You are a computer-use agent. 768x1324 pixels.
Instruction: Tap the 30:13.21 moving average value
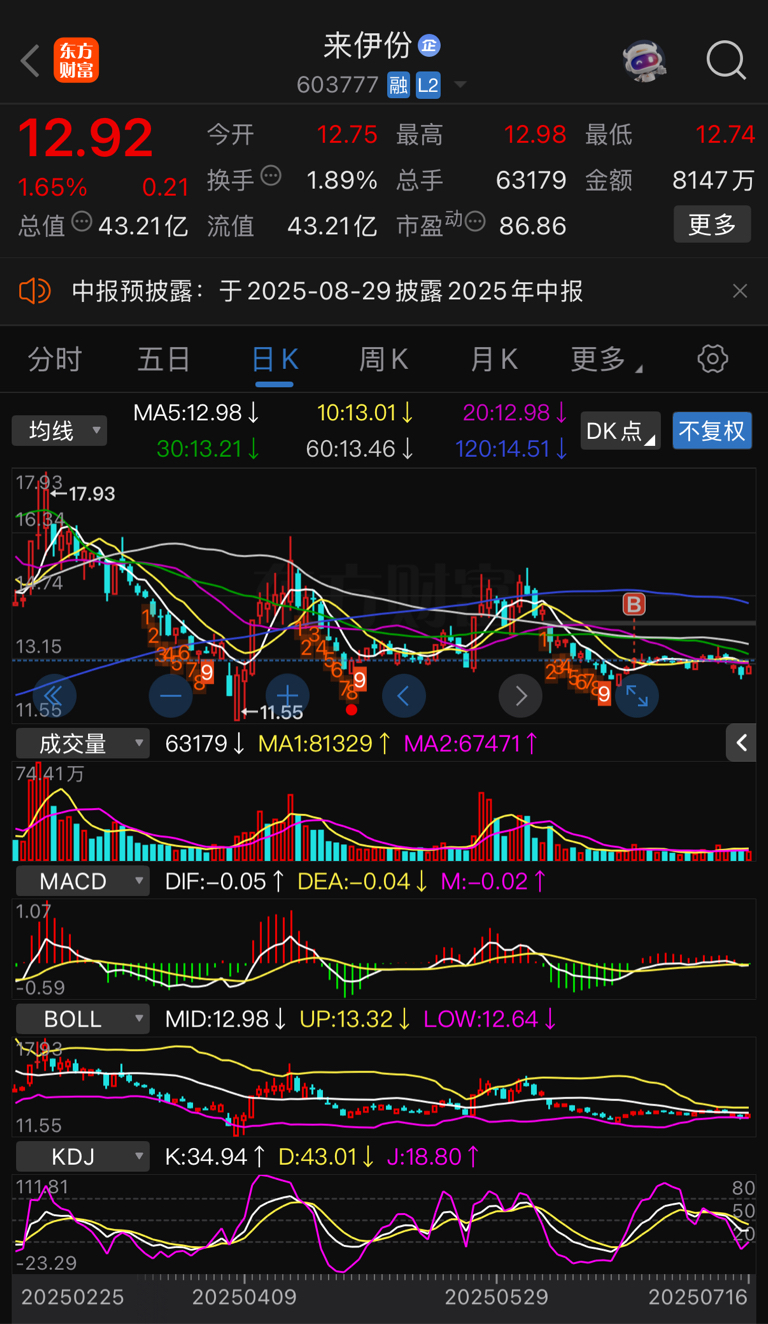tap(208, 449)
